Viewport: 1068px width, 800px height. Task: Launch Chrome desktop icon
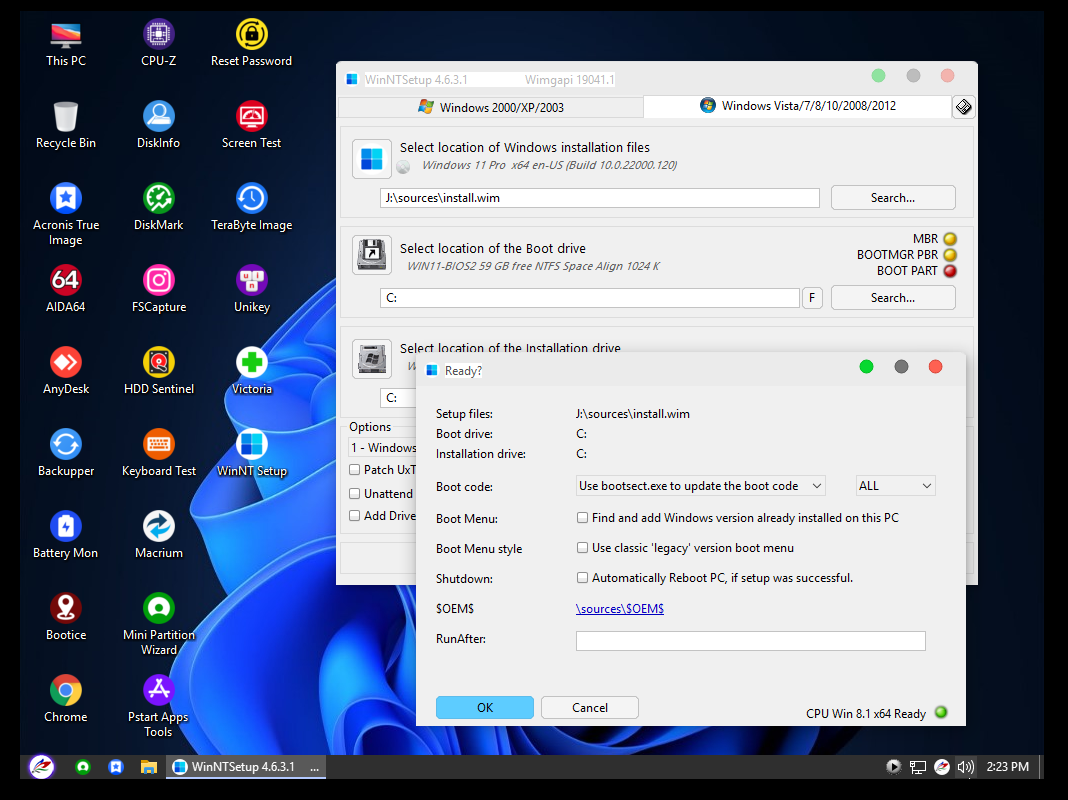(65, 700)
